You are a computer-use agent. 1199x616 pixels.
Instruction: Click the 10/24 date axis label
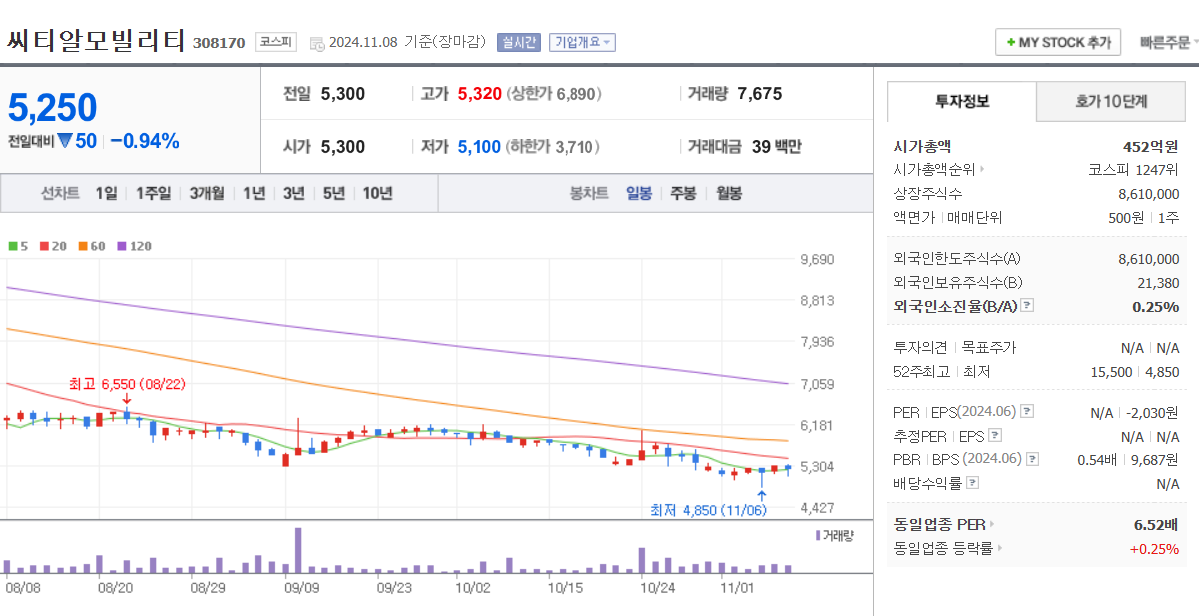658,588
